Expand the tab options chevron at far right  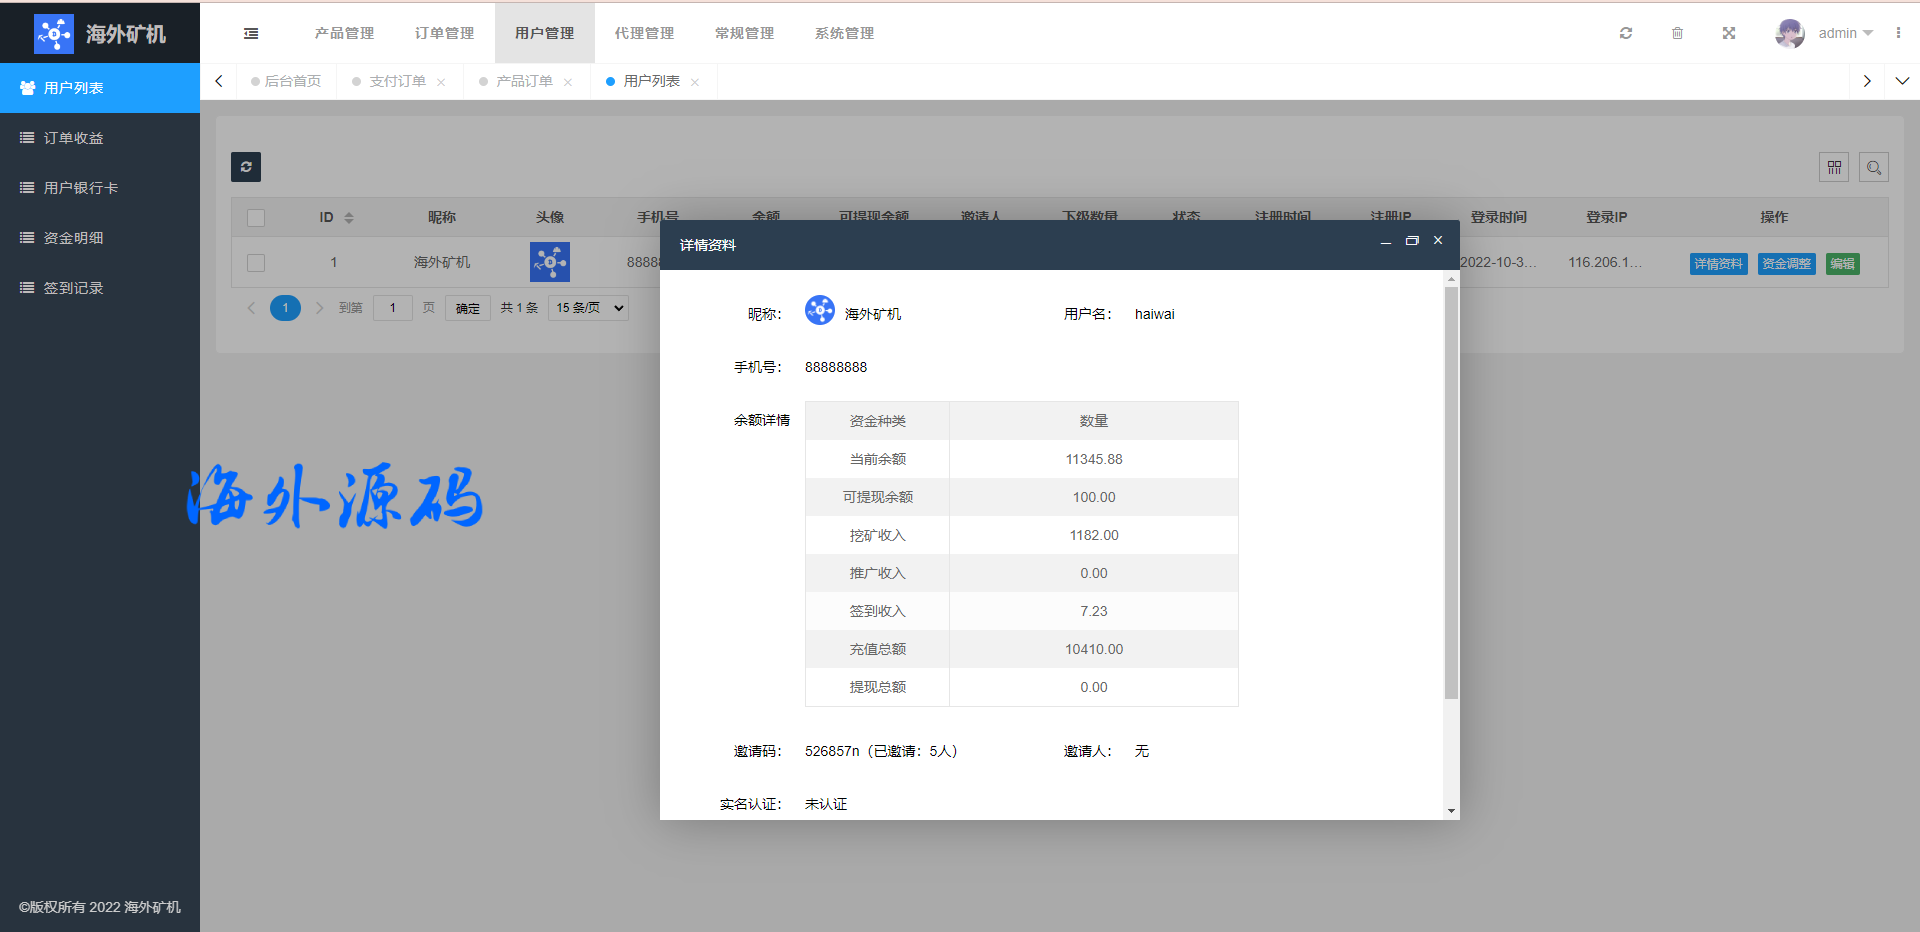1902,81
